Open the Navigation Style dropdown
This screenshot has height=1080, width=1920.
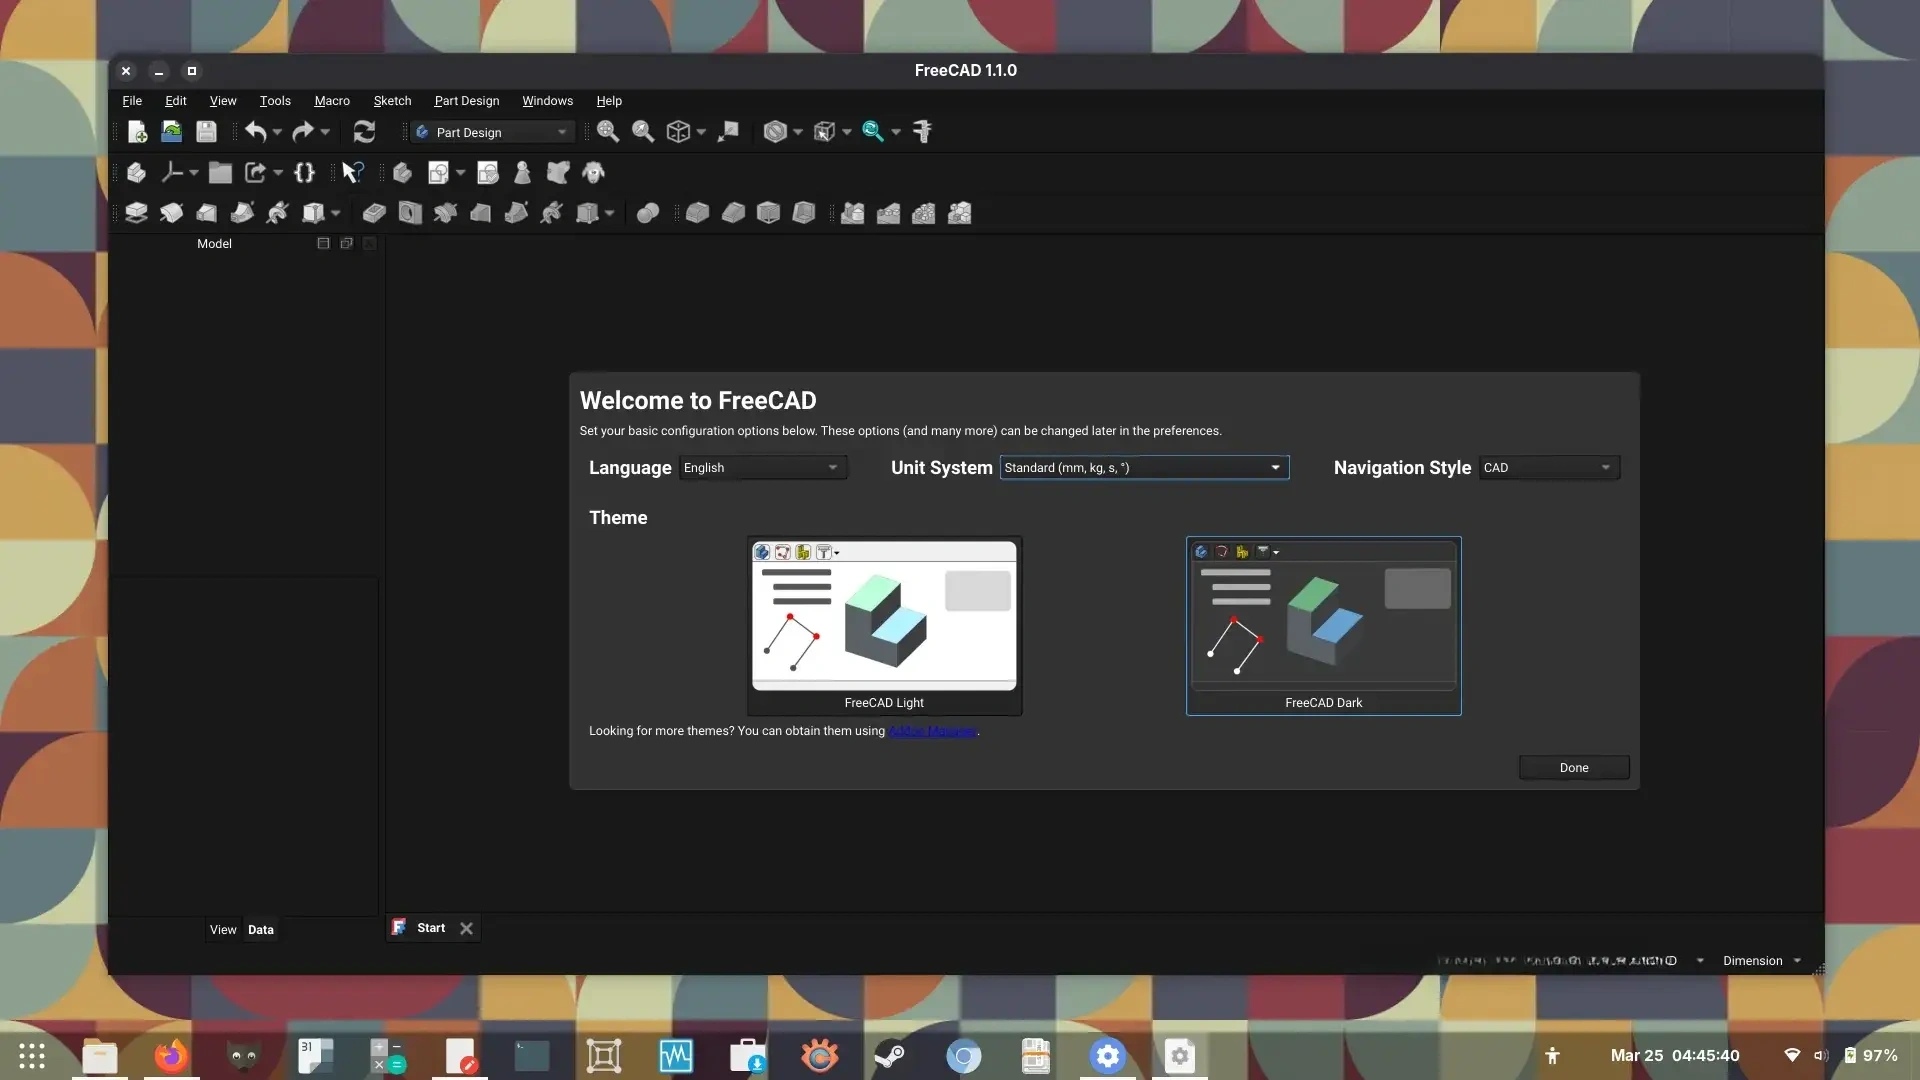[1548, 468]
